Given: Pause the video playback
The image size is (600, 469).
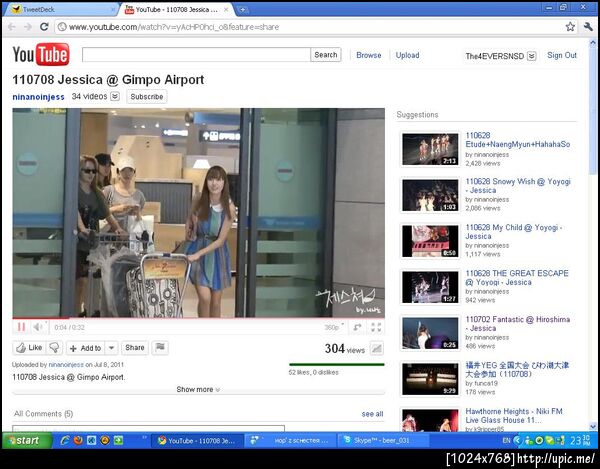Looking at the screenshot, I should 21,327.
